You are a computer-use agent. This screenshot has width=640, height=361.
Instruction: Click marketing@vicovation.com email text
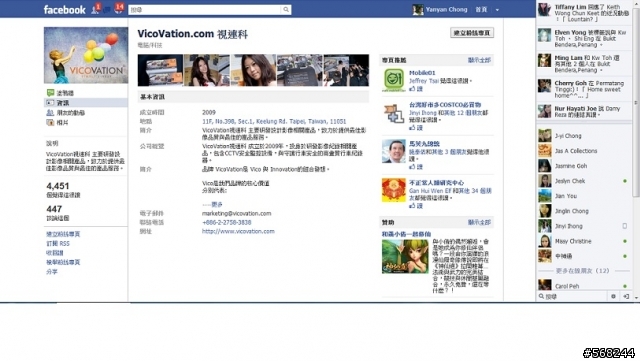[x=236, y=213]
